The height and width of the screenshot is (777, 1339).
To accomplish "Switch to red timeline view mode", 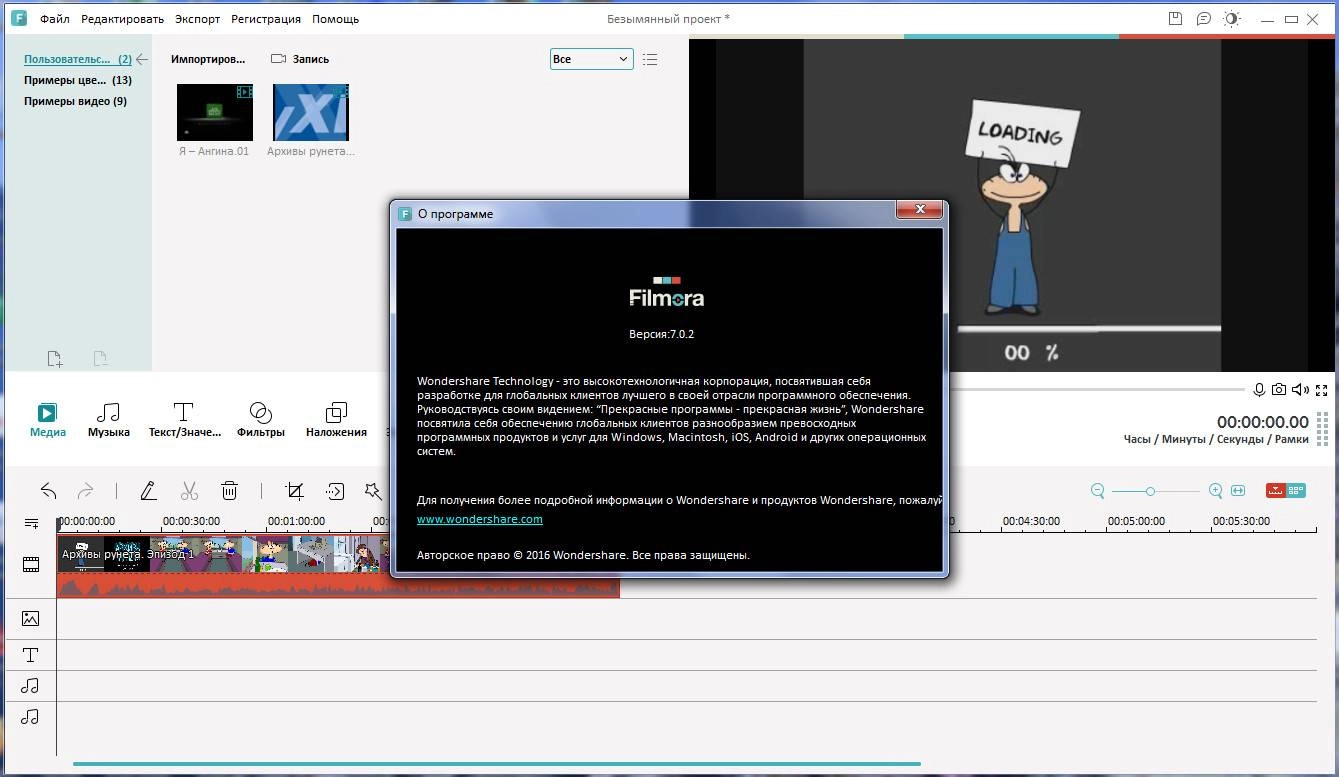I will 1275,491.
